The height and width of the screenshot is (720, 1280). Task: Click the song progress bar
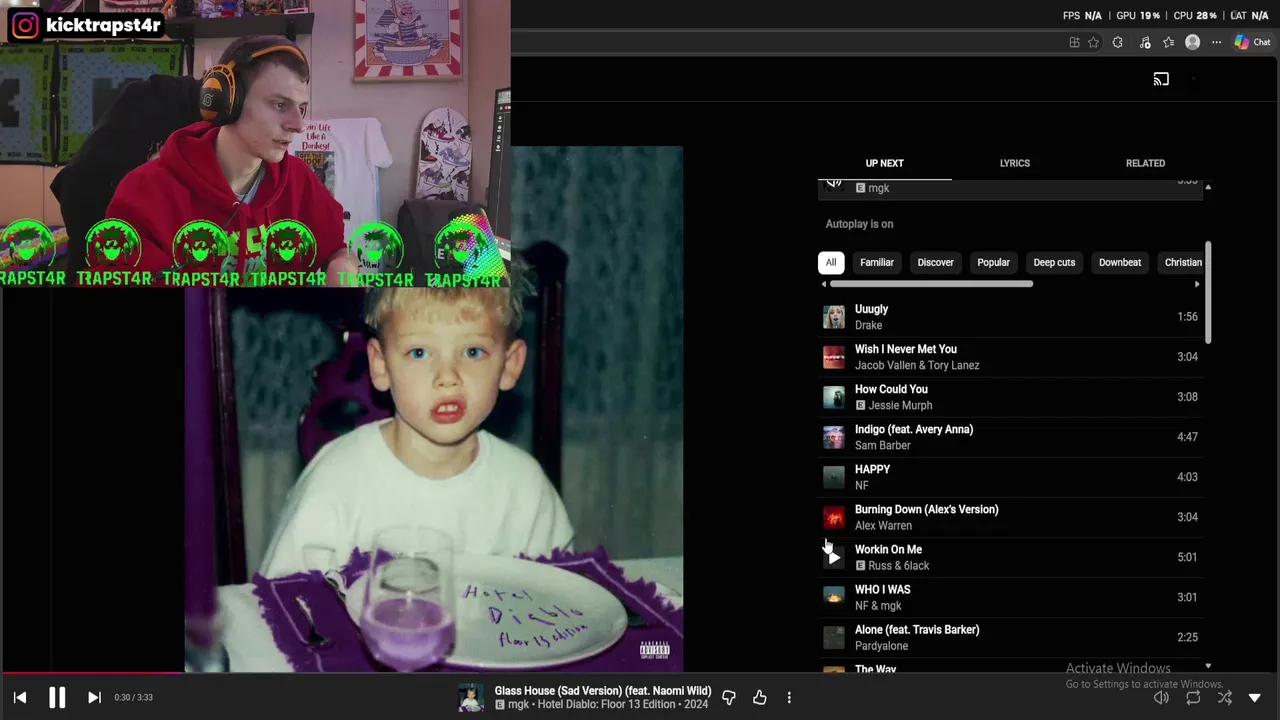(x=640, y=673)
